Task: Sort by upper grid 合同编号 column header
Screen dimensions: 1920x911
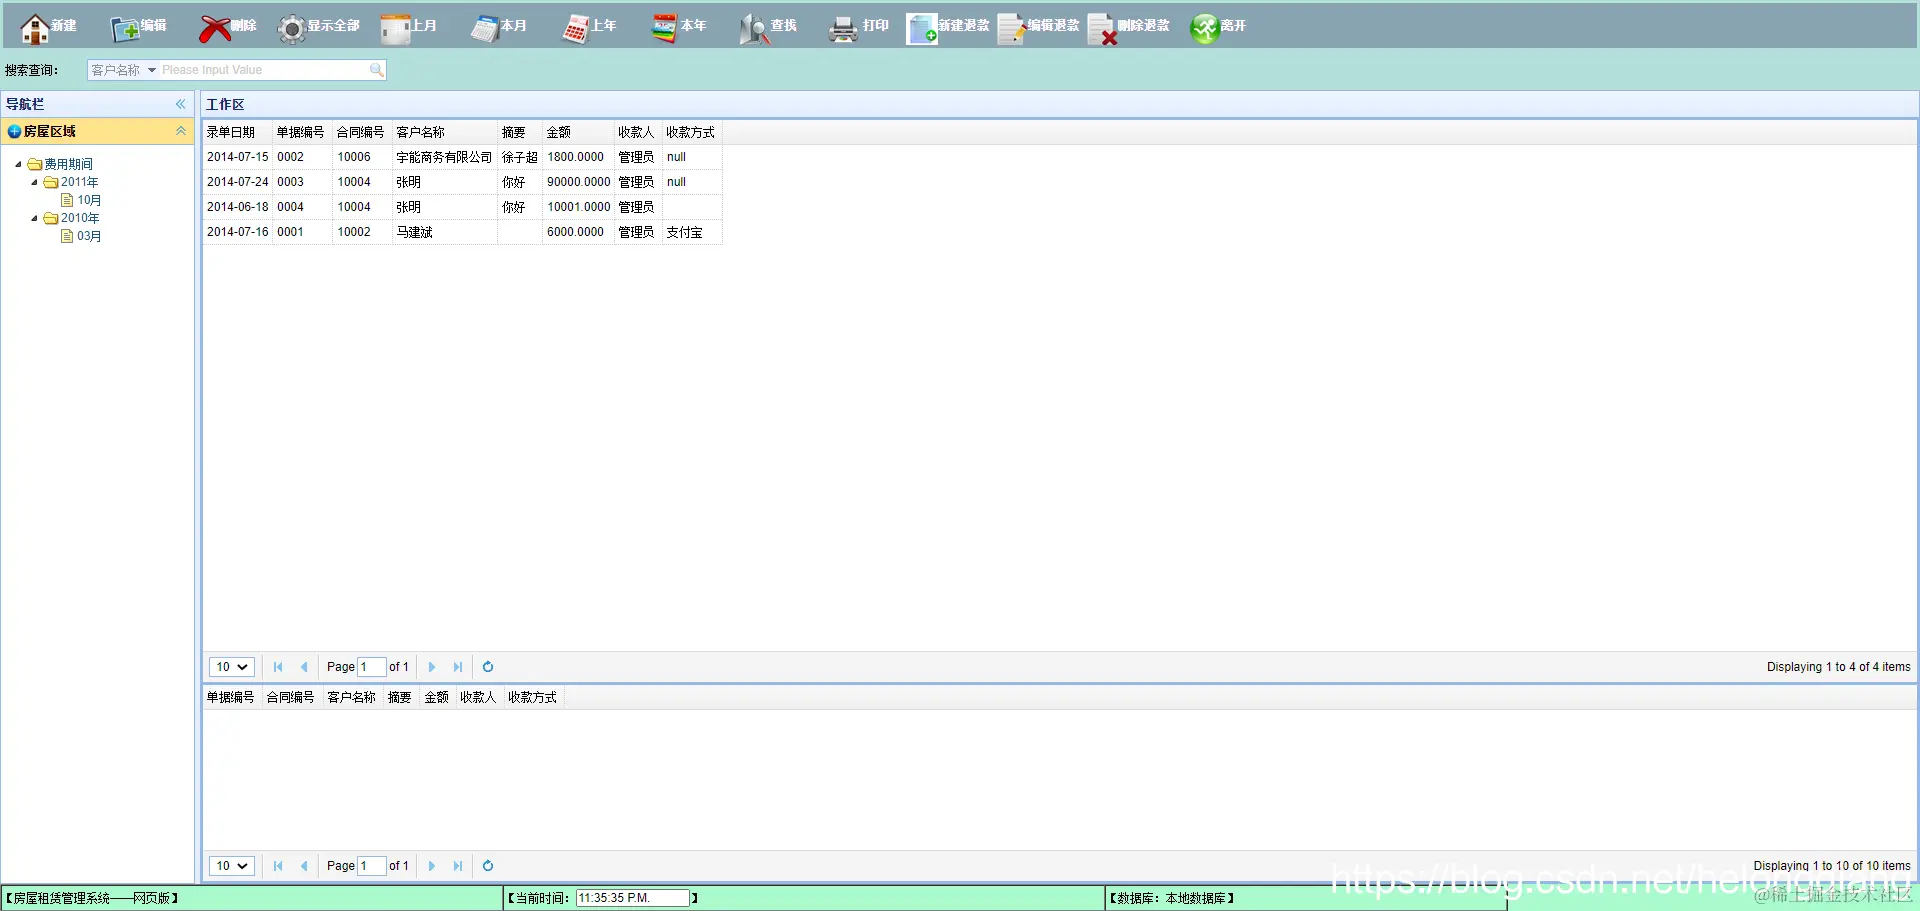Action: 362,132
